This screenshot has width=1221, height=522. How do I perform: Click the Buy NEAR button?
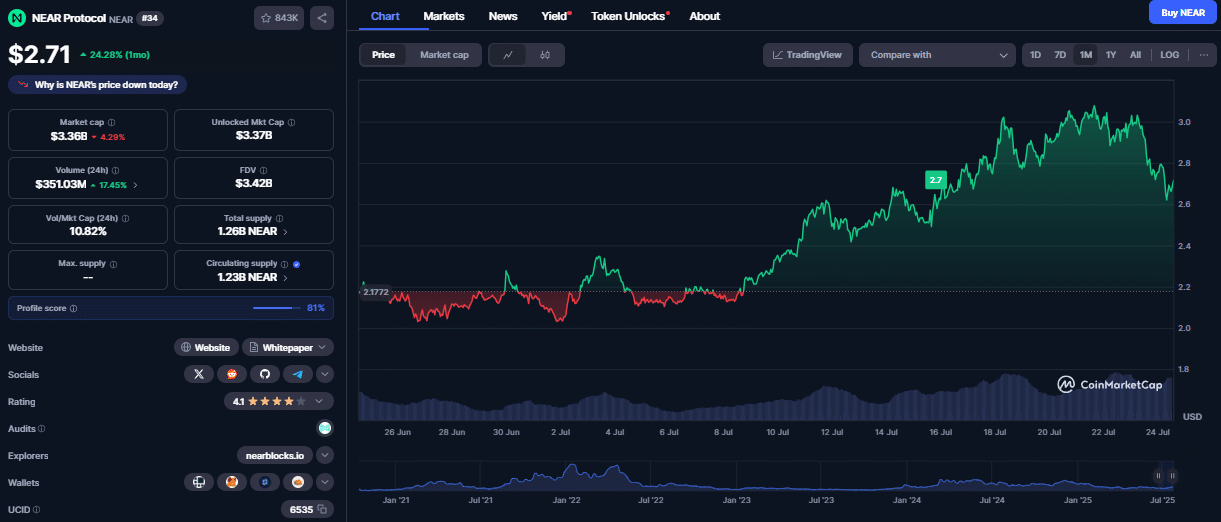pos(1183,13)
